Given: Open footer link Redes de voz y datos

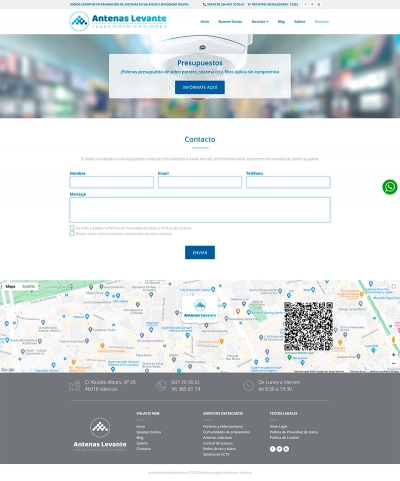Looking at the screenshot, I should click(x=219, y=449).
